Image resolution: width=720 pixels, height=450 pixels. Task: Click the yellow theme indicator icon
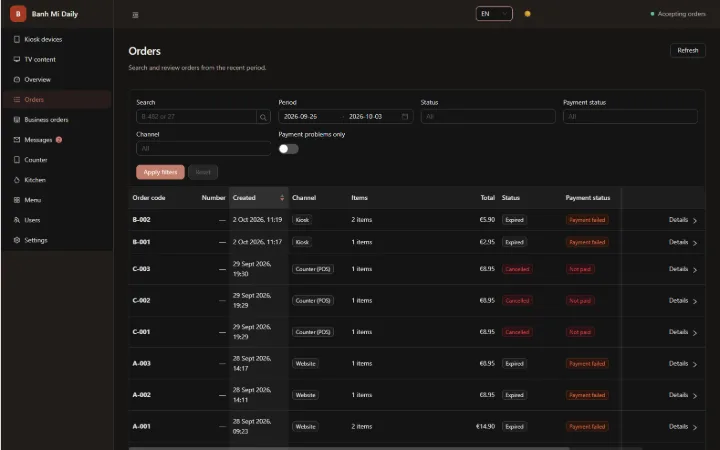[x=528, y=14]
